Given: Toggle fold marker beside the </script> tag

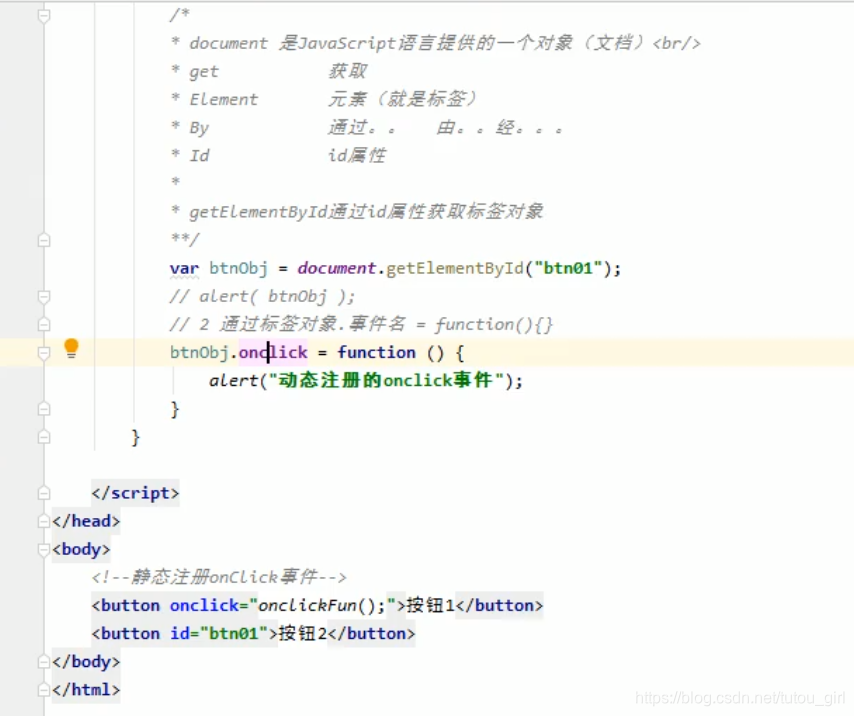Looking at the screenshot, I should (x=44, y=493).
